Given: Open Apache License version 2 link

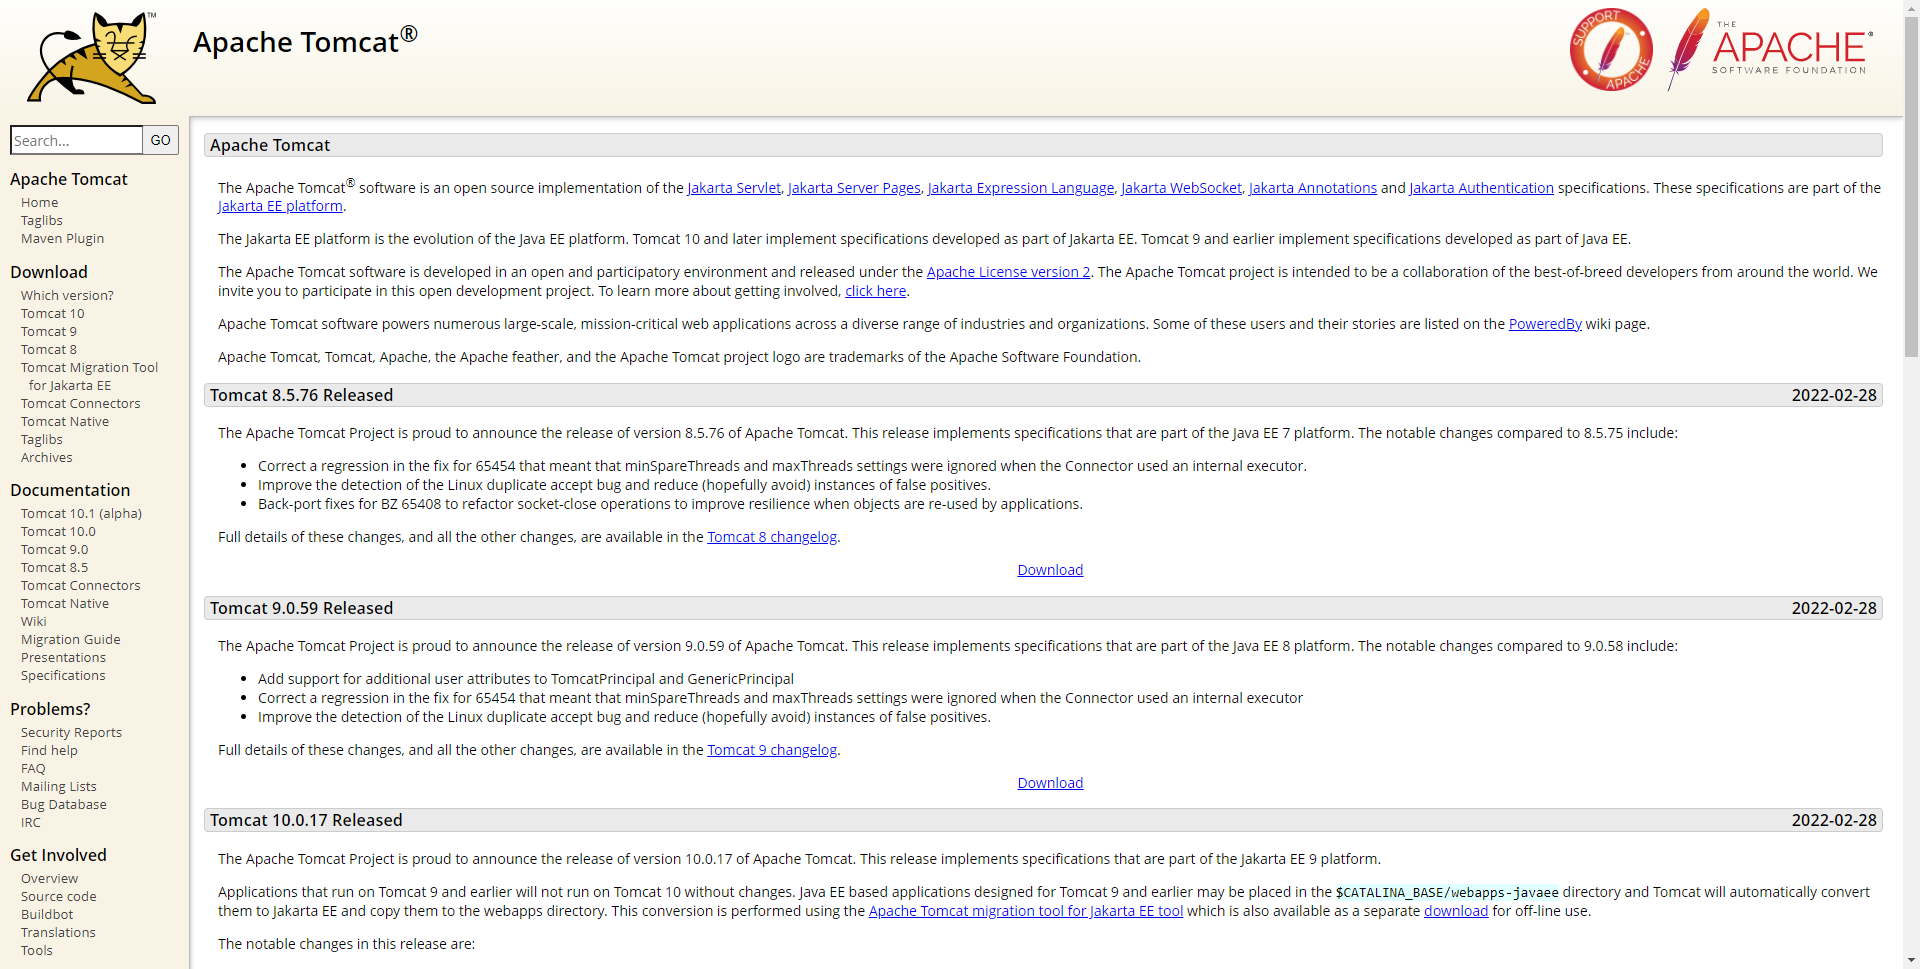Looking at the screenshot, I should tap(1008, 272).
